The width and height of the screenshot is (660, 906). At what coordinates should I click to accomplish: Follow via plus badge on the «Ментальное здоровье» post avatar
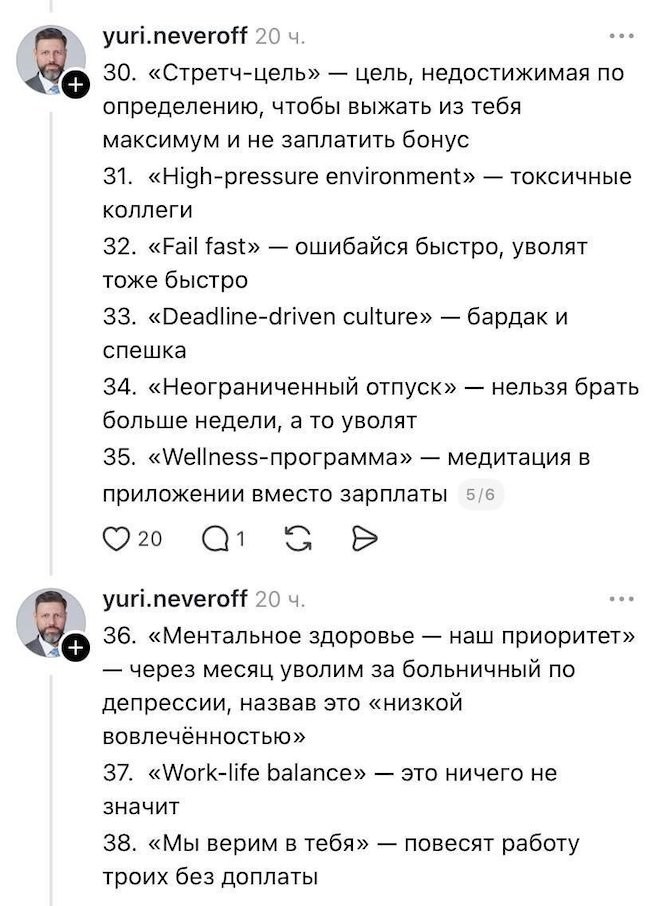point(76,648)
